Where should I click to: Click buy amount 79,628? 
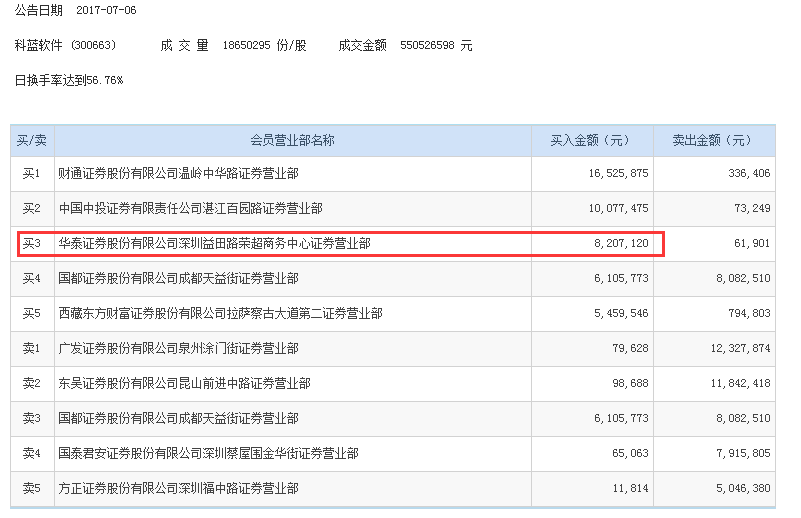pos(630,348)
